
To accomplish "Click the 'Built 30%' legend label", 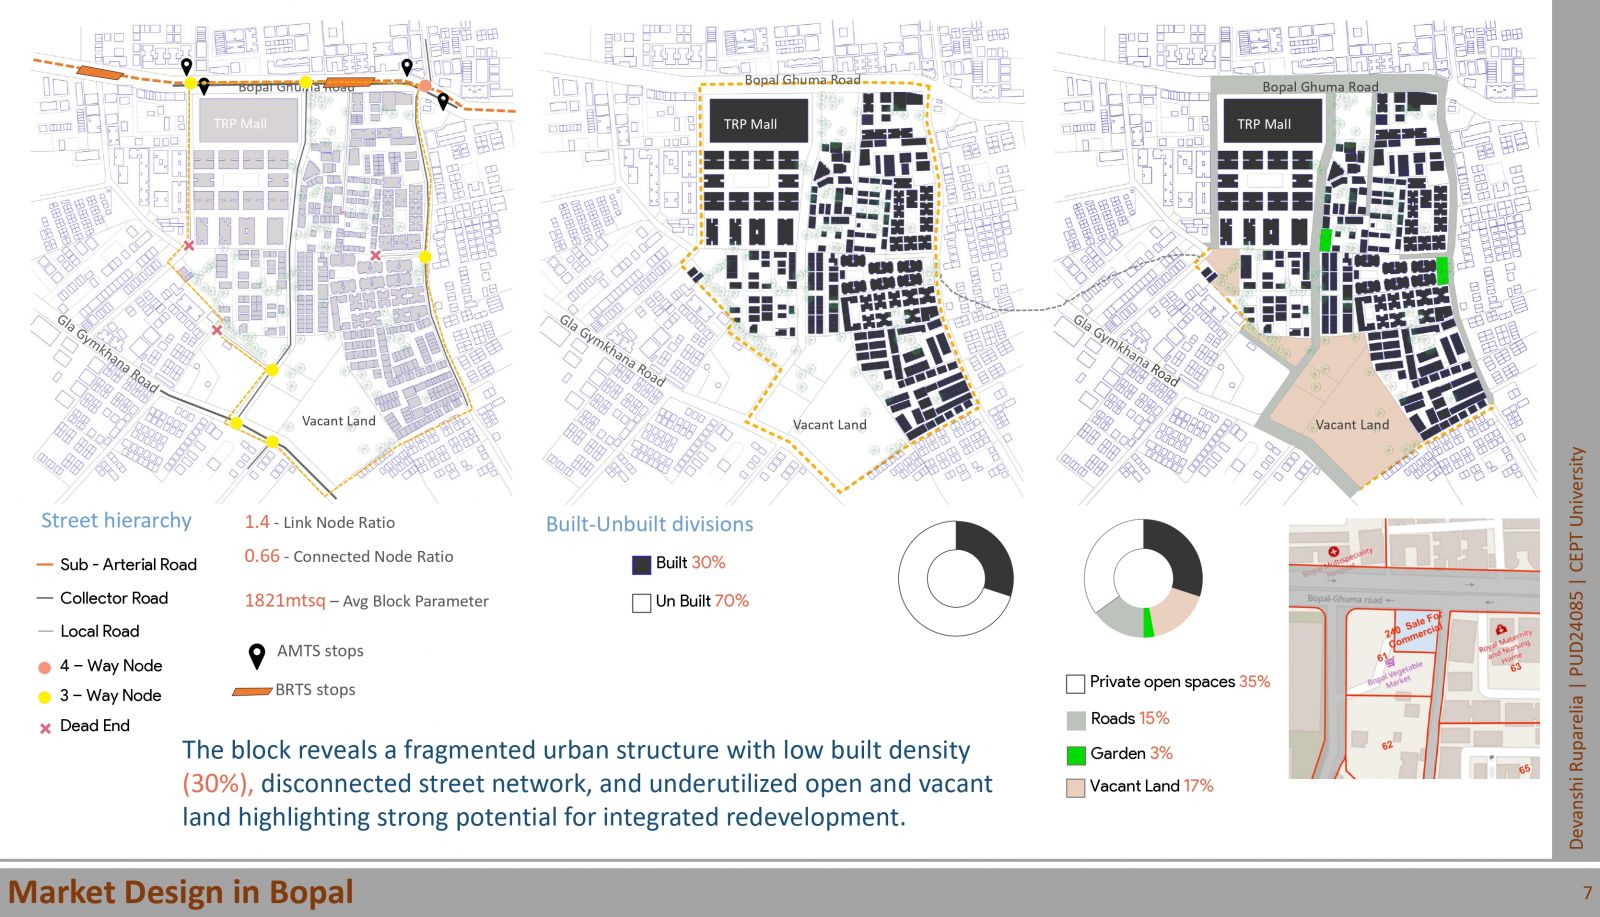I will pyautogui.click(x=691, y=563).
